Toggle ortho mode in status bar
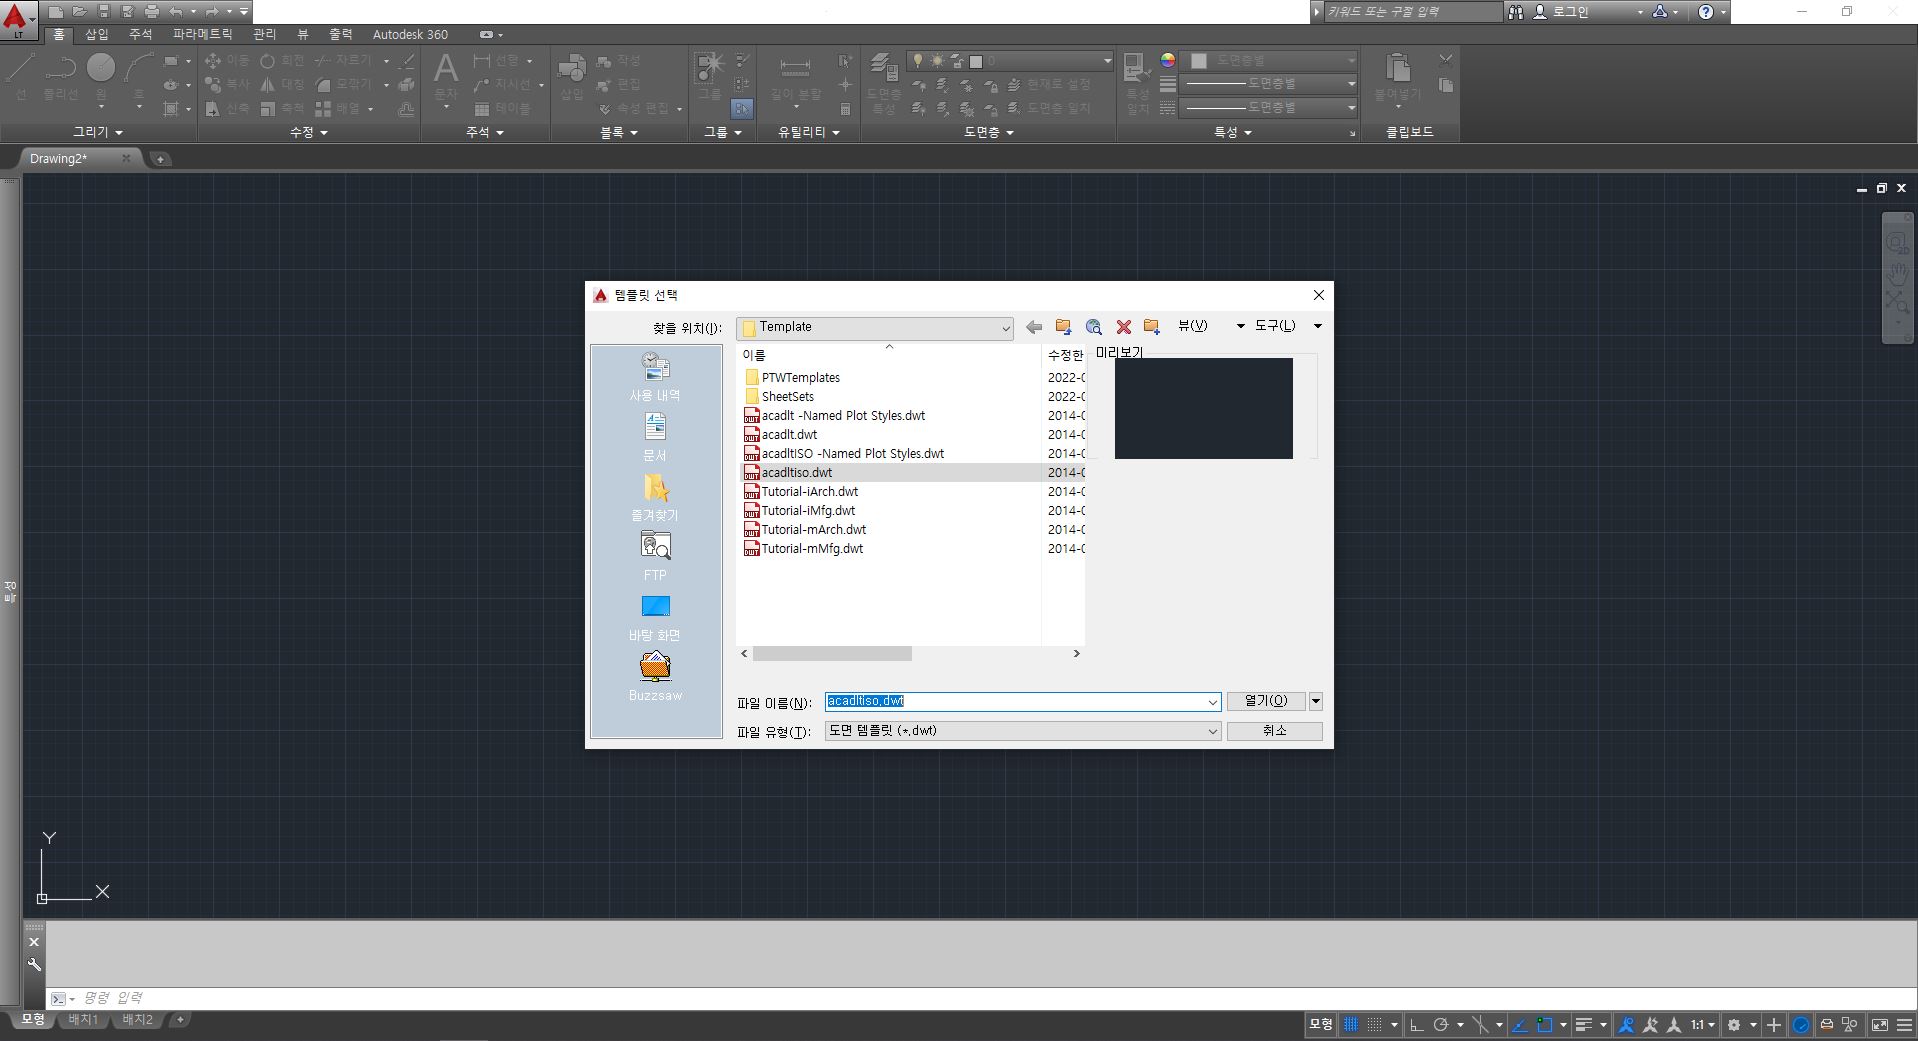This screenshot has height=1041, width=1918. 1416,1025
